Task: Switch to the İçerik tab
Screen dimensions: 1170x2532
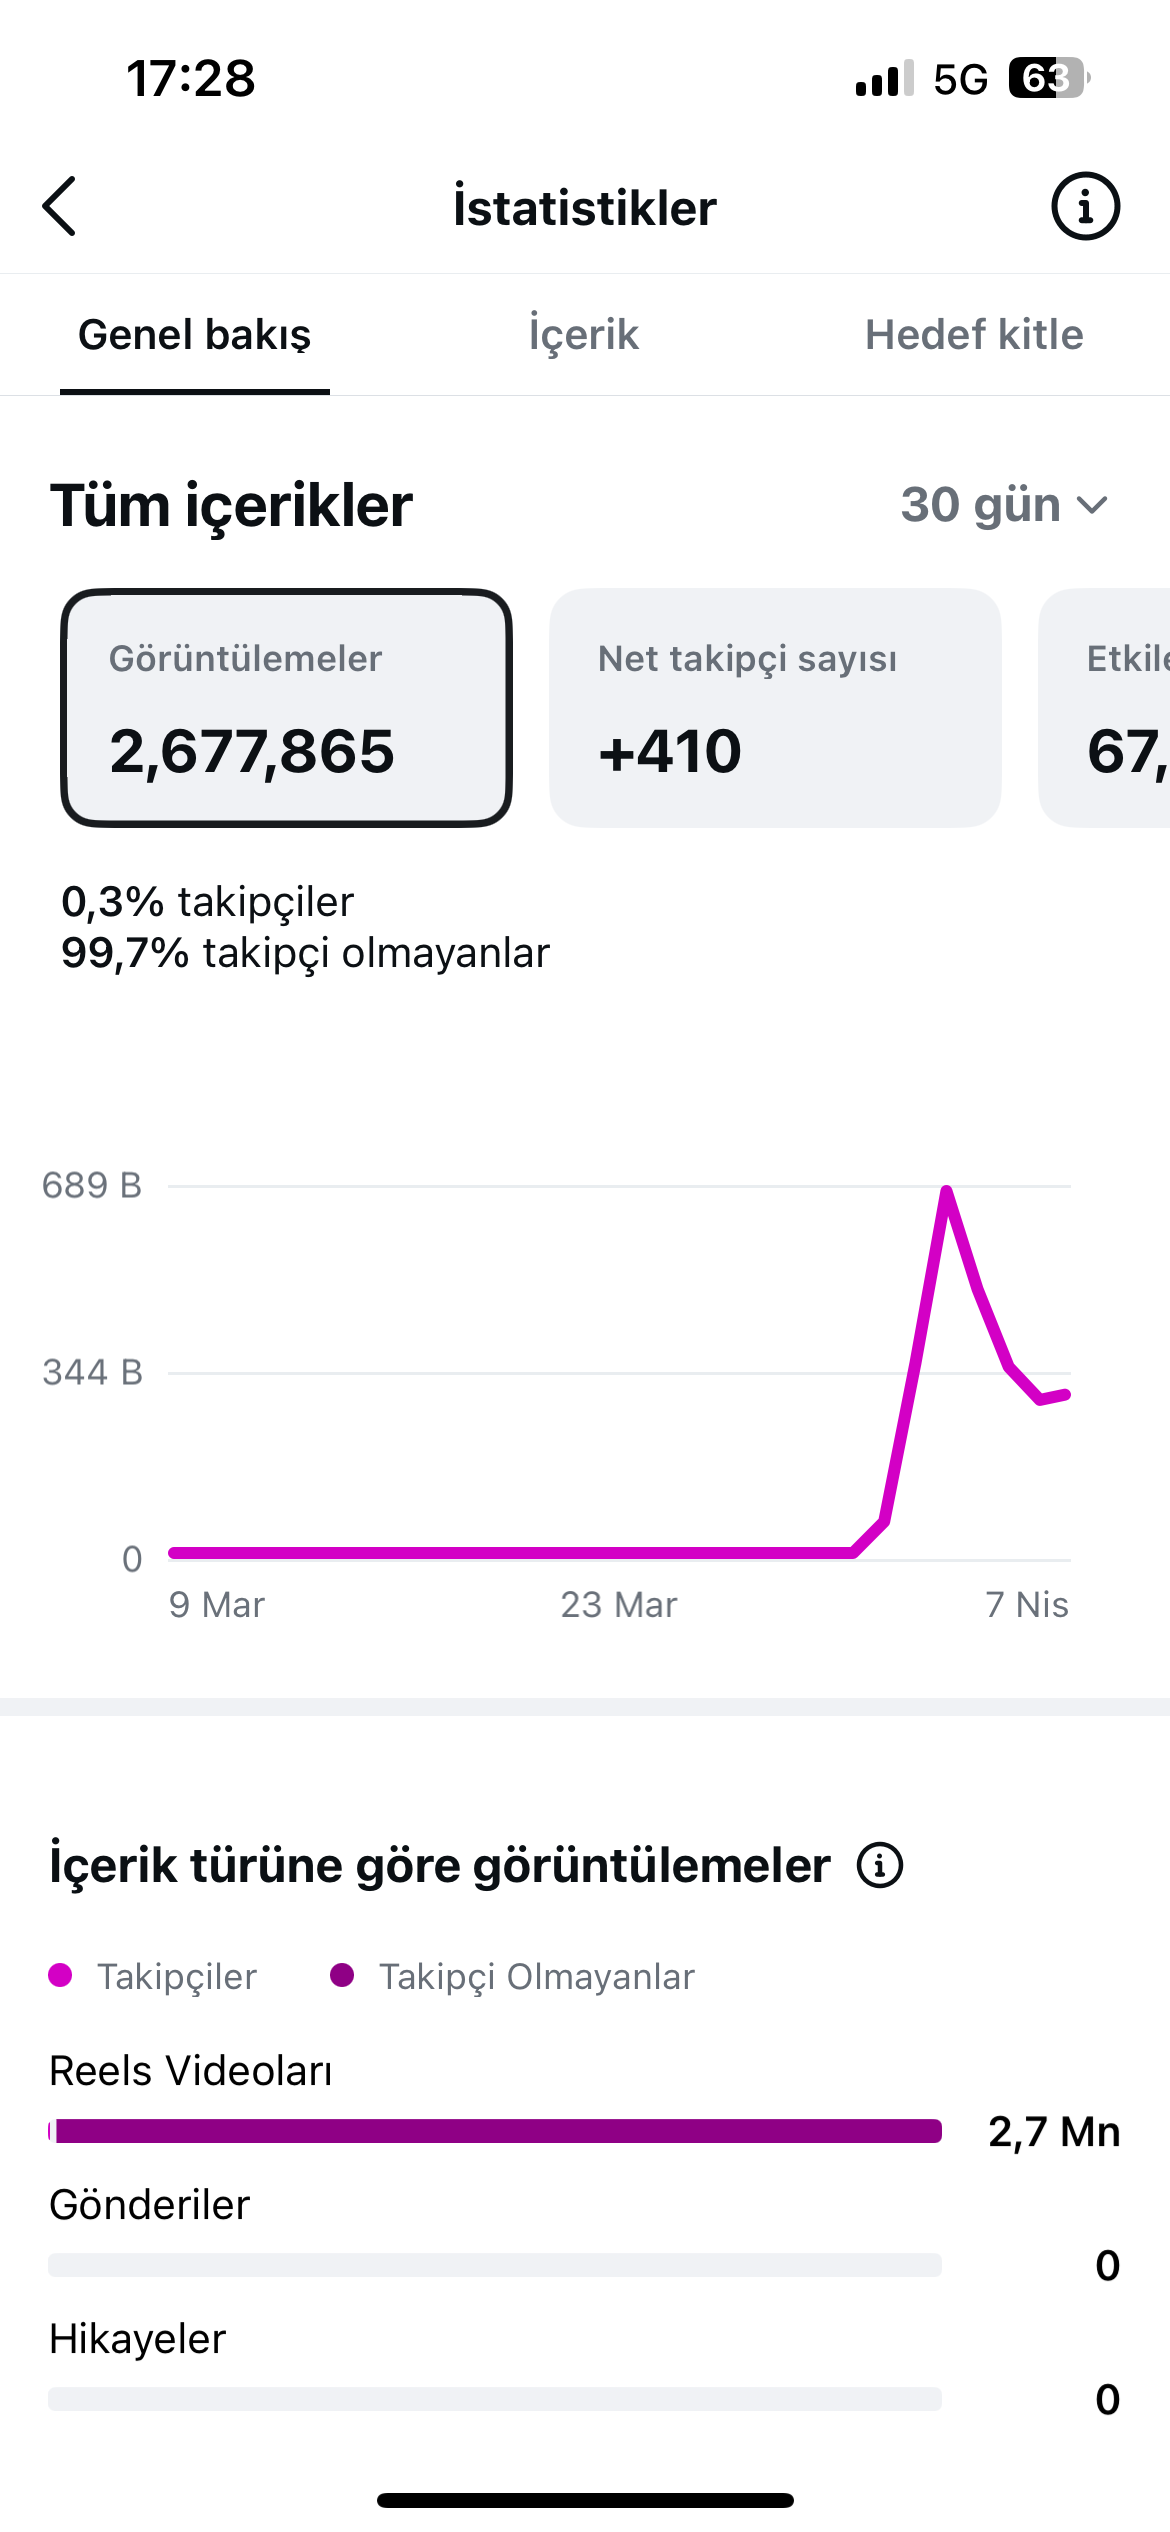Action: [x=584, y=335]
